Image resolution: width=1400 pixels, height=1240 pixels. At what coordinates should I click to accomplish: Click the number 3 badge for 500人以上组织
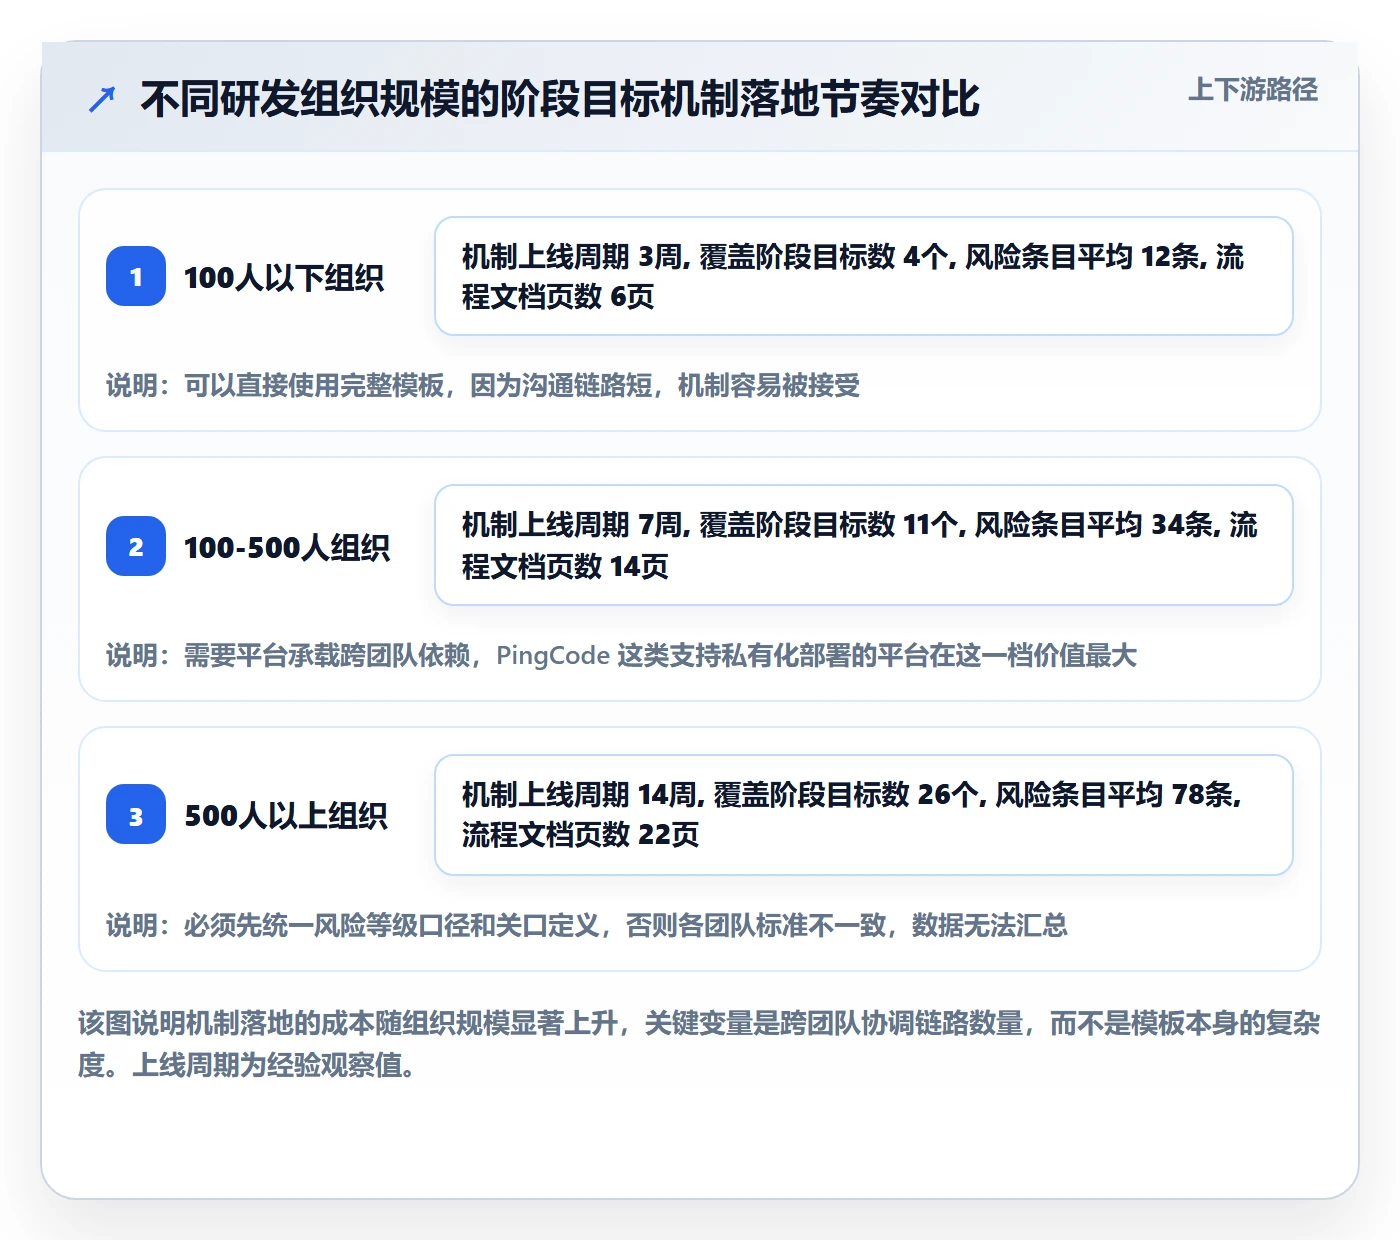136,815
